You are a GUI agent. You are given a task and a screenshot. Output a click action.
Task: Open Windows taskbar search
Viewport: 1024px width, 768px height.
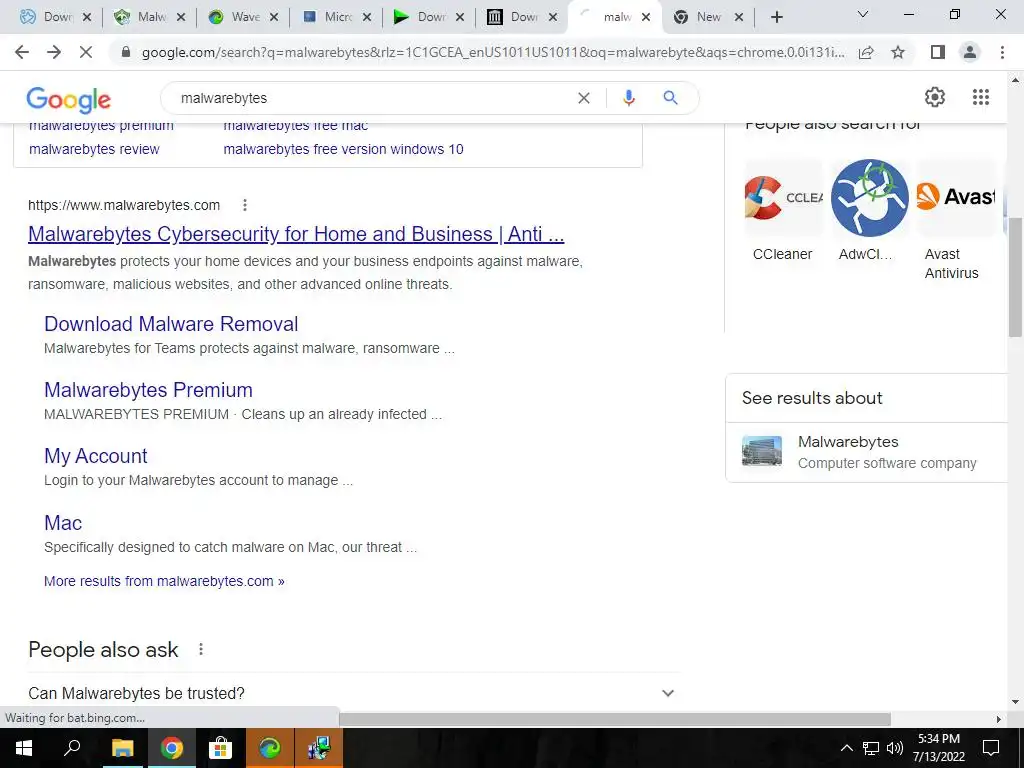coord(72,748)
